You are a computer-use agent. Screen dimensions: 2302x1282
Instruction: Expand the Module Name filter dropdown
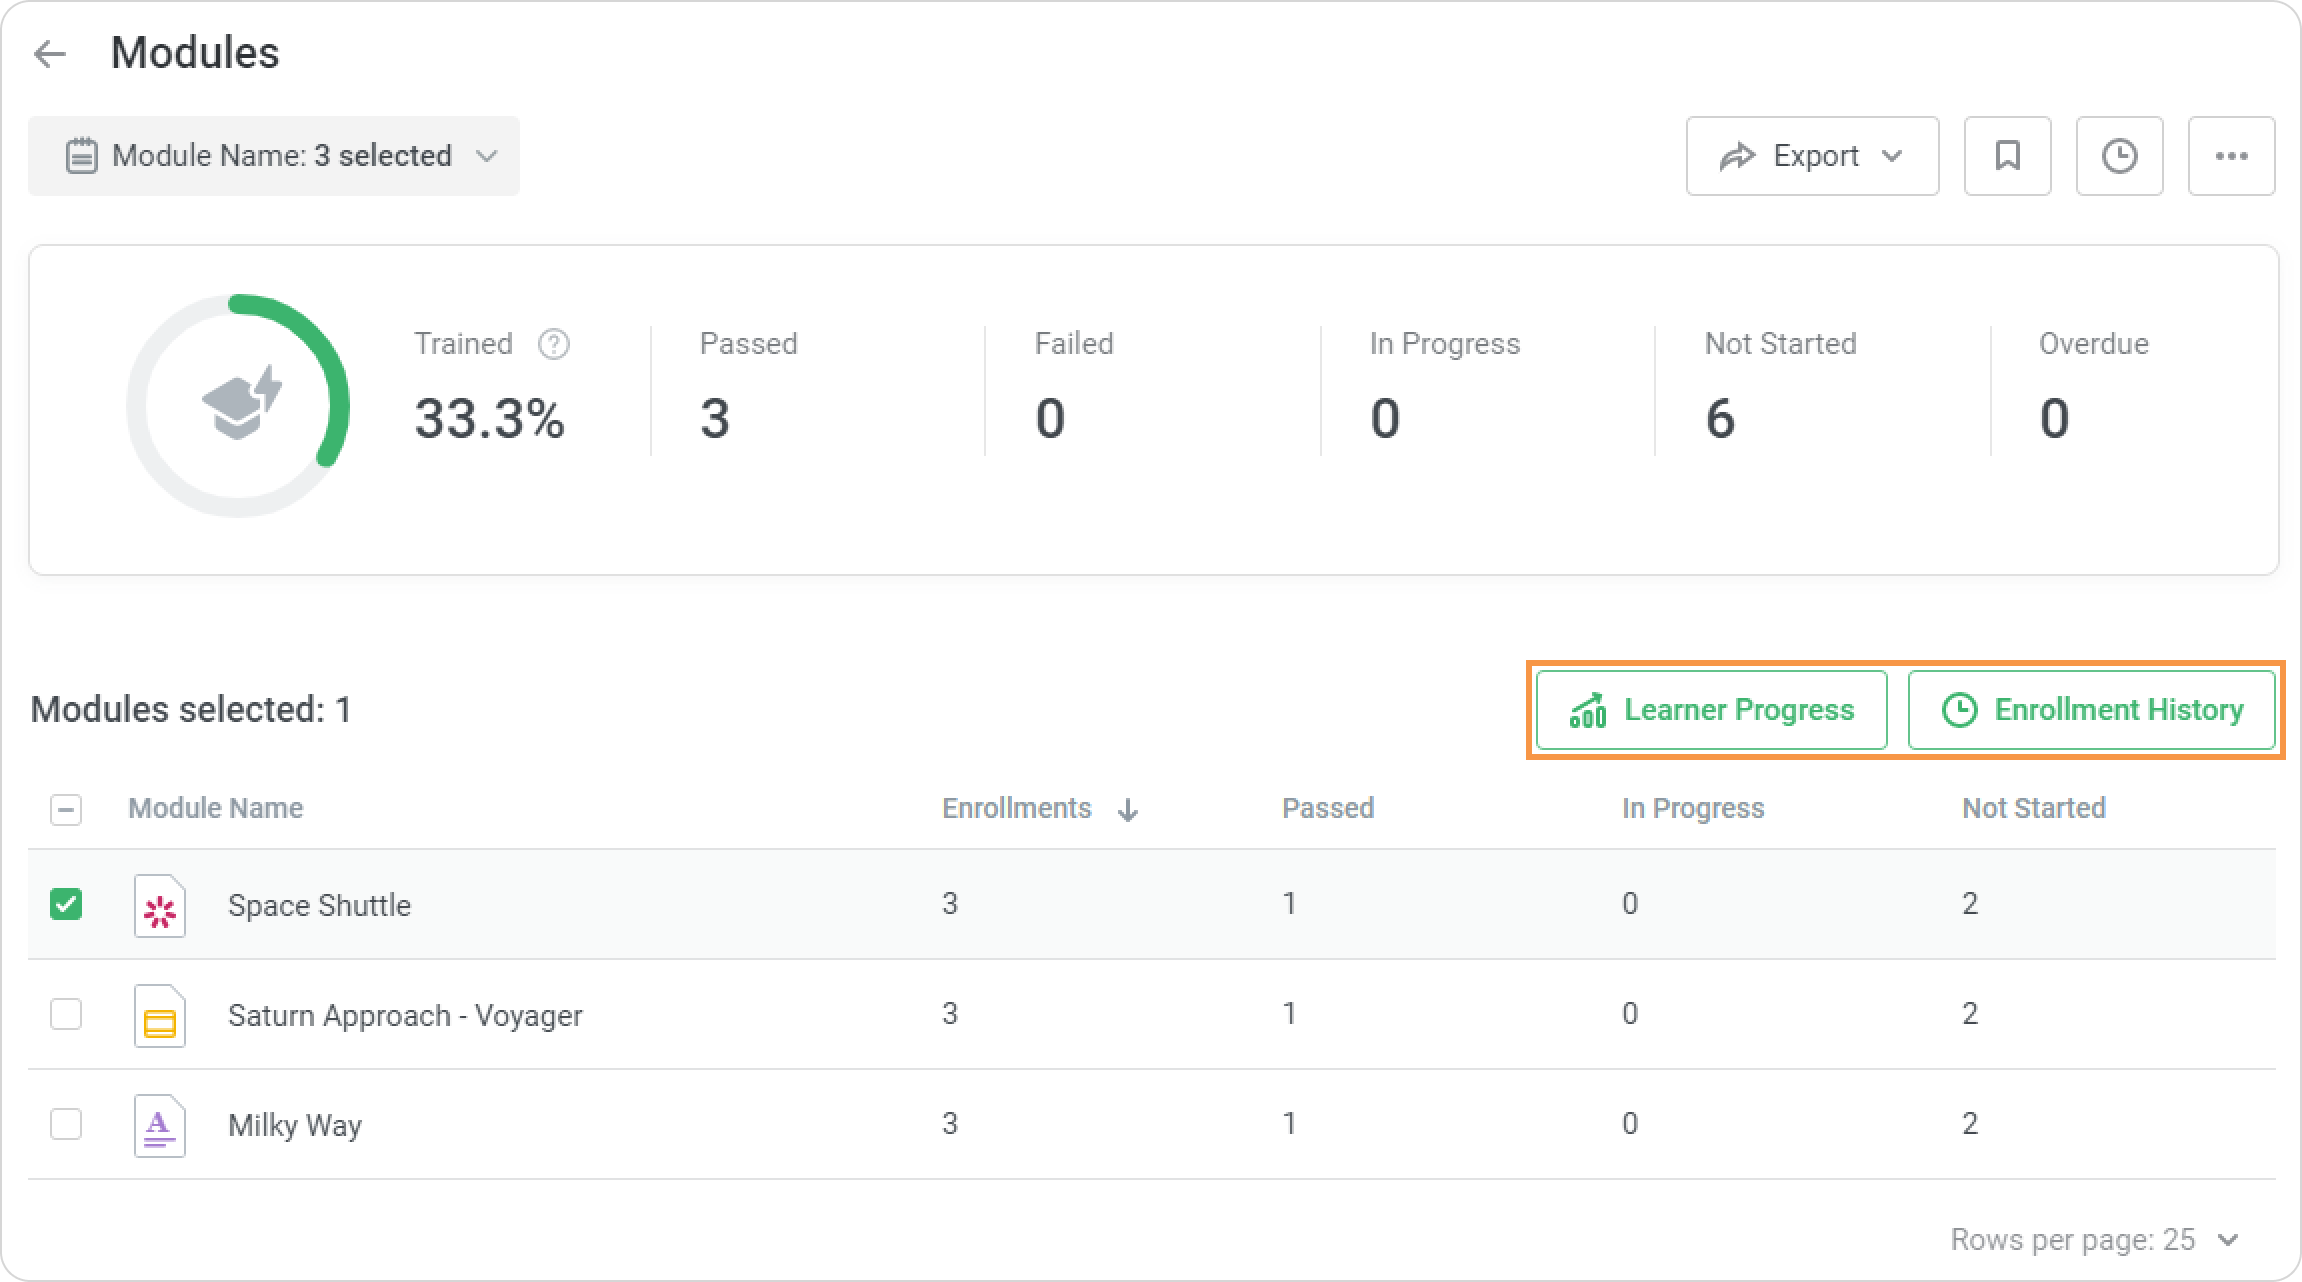[274, 156]
